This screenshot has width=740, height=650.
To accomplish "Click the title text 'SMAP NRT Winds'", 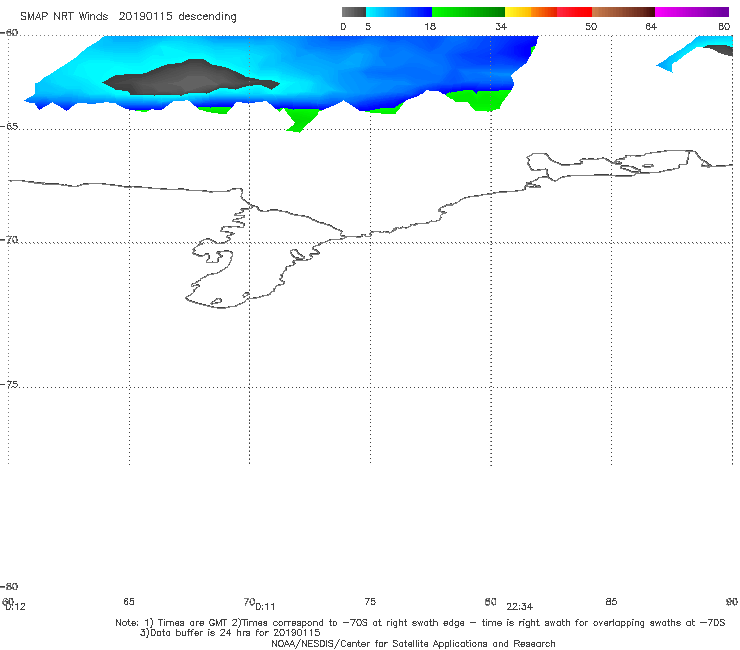I will pos(64,16).
